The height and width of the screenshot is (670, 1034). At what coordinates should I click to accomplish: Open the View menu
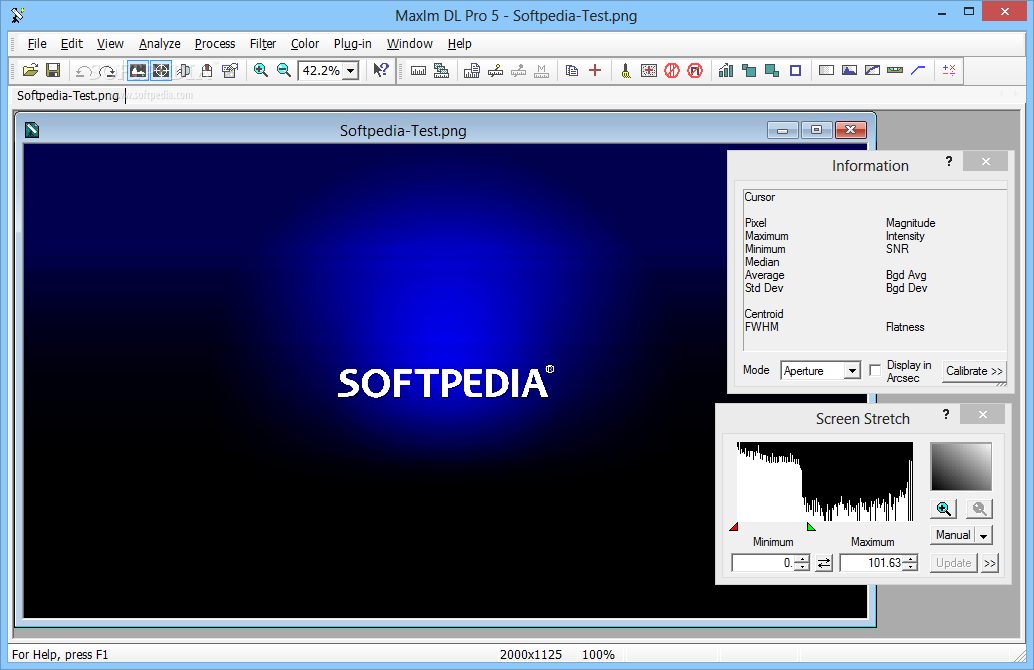click(x=110, y=44)
